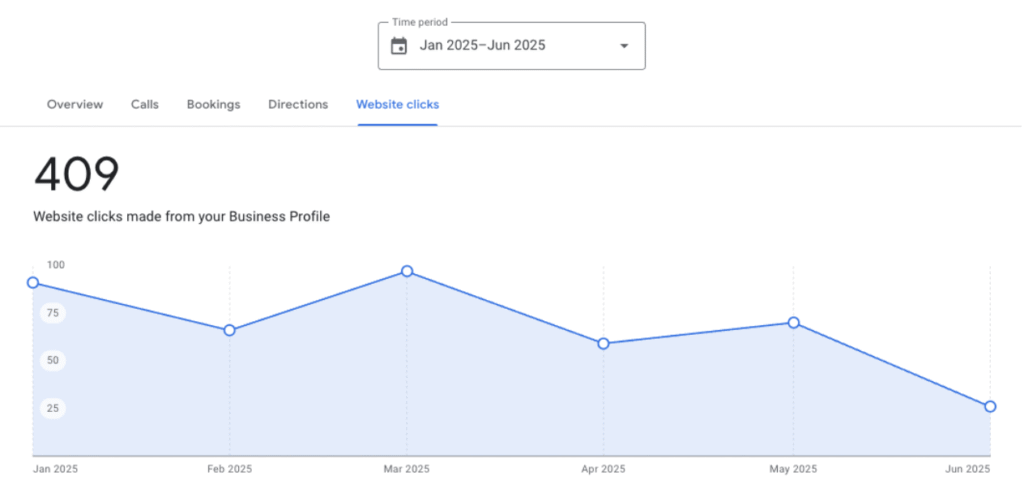Open the Time period dropdown arrow
Screen dimensions: 1024x493
(x=624, y=46)
